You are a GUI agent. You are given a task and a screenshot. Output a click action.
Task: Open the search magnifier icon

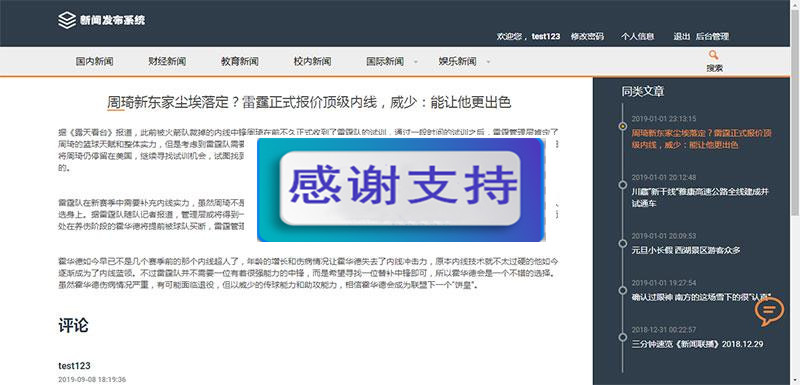714,55
